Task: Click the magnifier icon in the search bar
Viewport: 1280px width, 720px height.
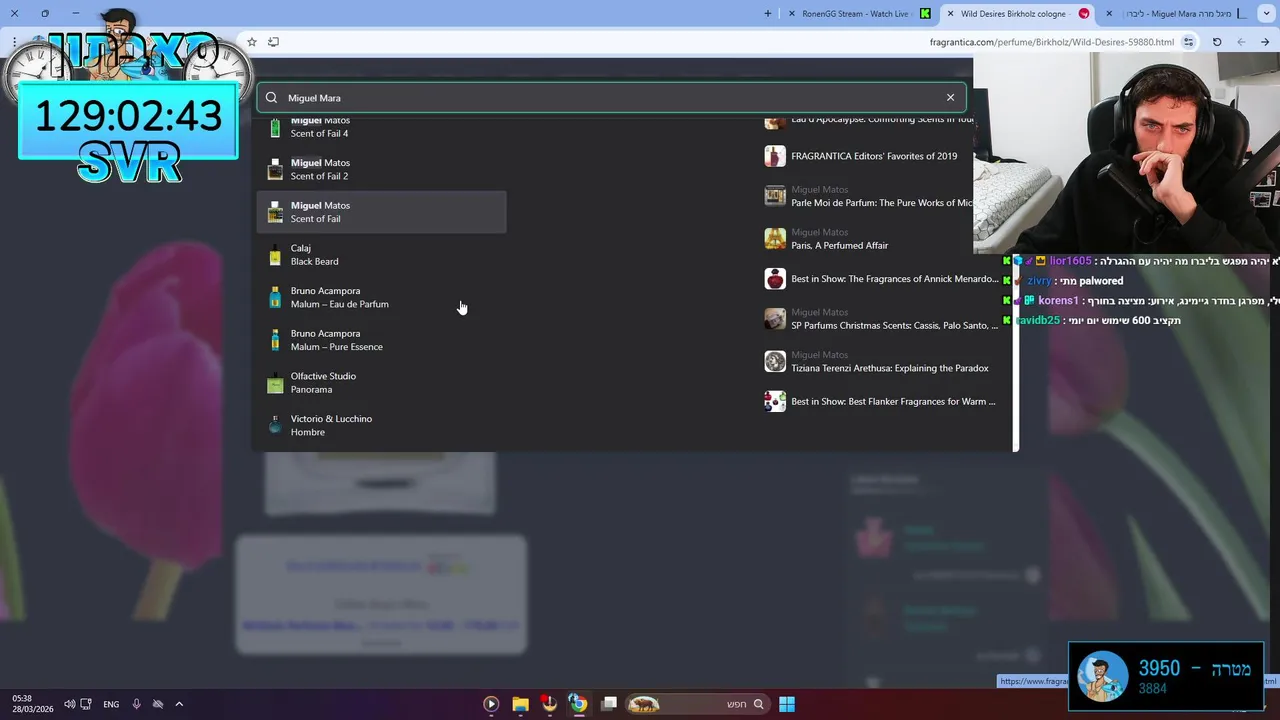Action: pyautogui.click(x=271, y=98)
